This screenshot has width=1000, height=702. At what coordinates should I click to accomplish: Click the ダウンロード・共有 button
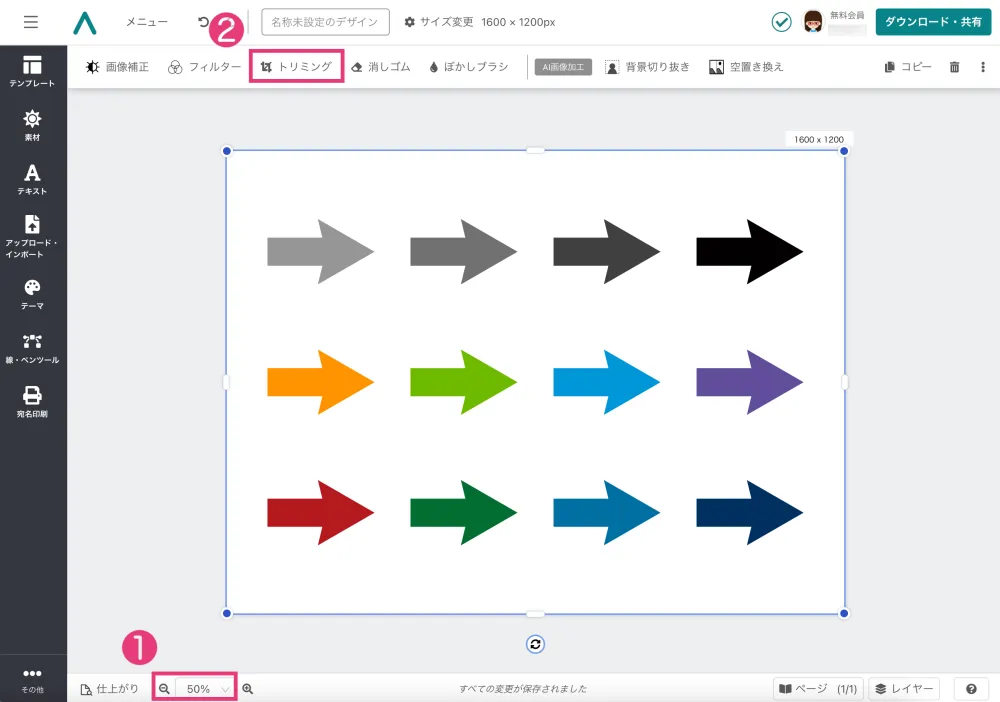click(x=932, y=20)
